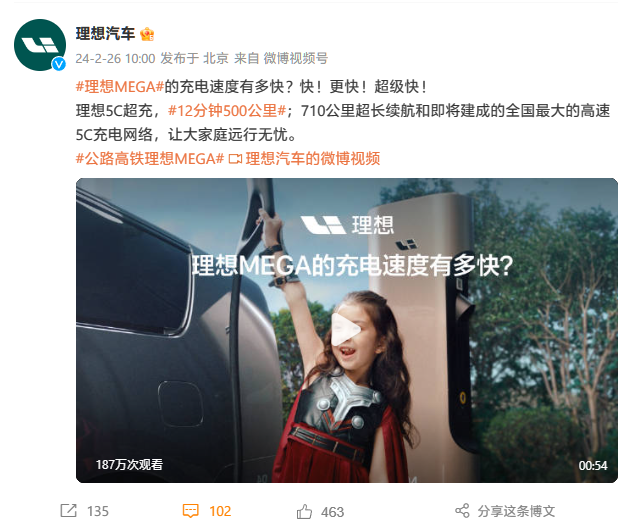This screenshot has height=523, width=635.
Task: Open the #12分钟500公里# hashtag
Action: (x=227, y=111)
